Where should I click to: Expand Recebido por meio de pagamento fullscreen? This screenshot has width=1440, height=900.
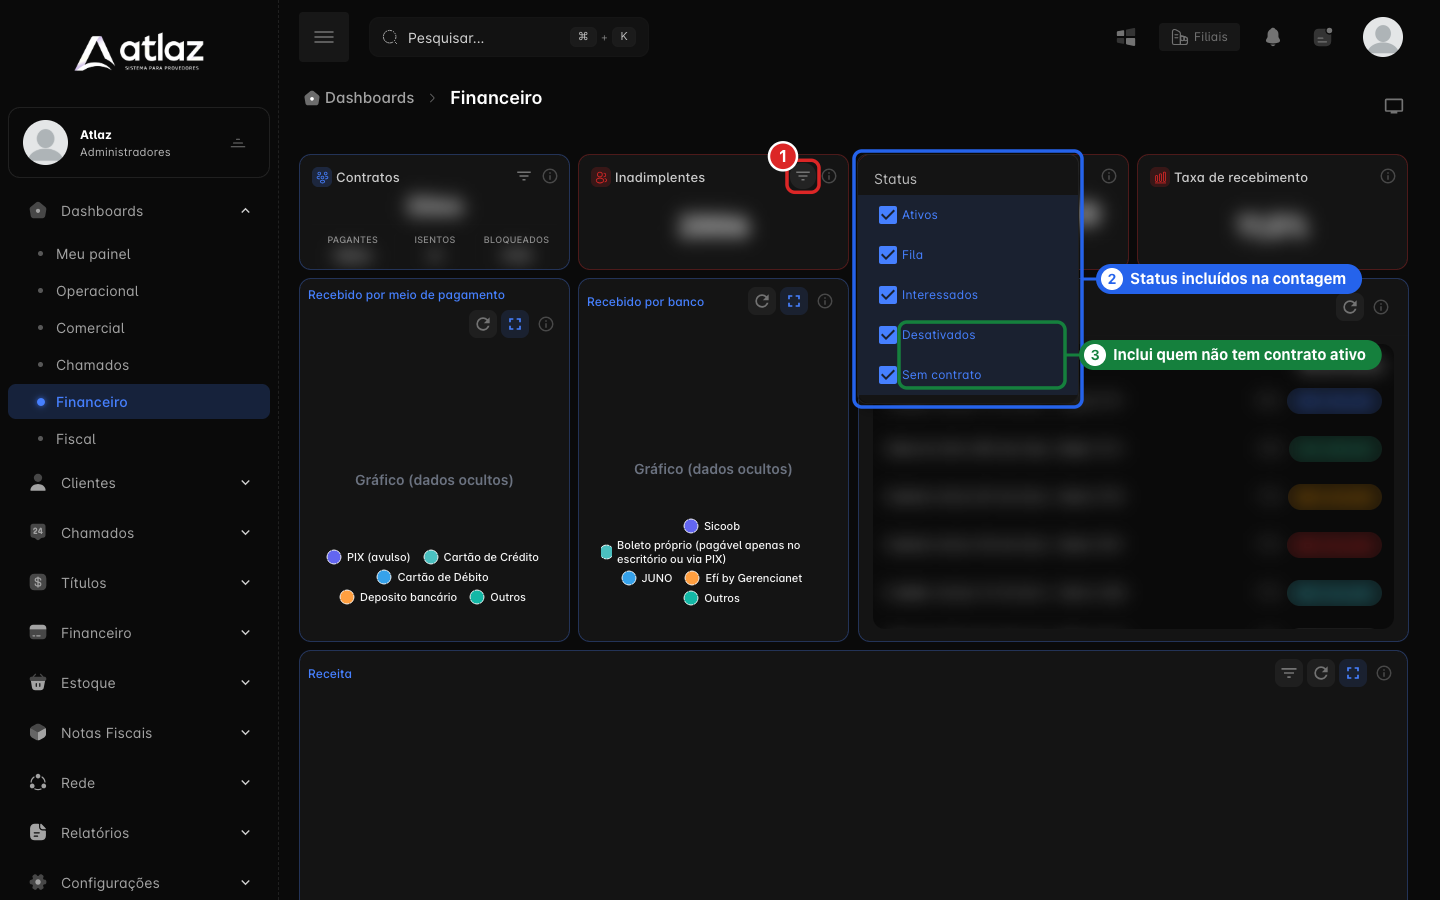515,324
